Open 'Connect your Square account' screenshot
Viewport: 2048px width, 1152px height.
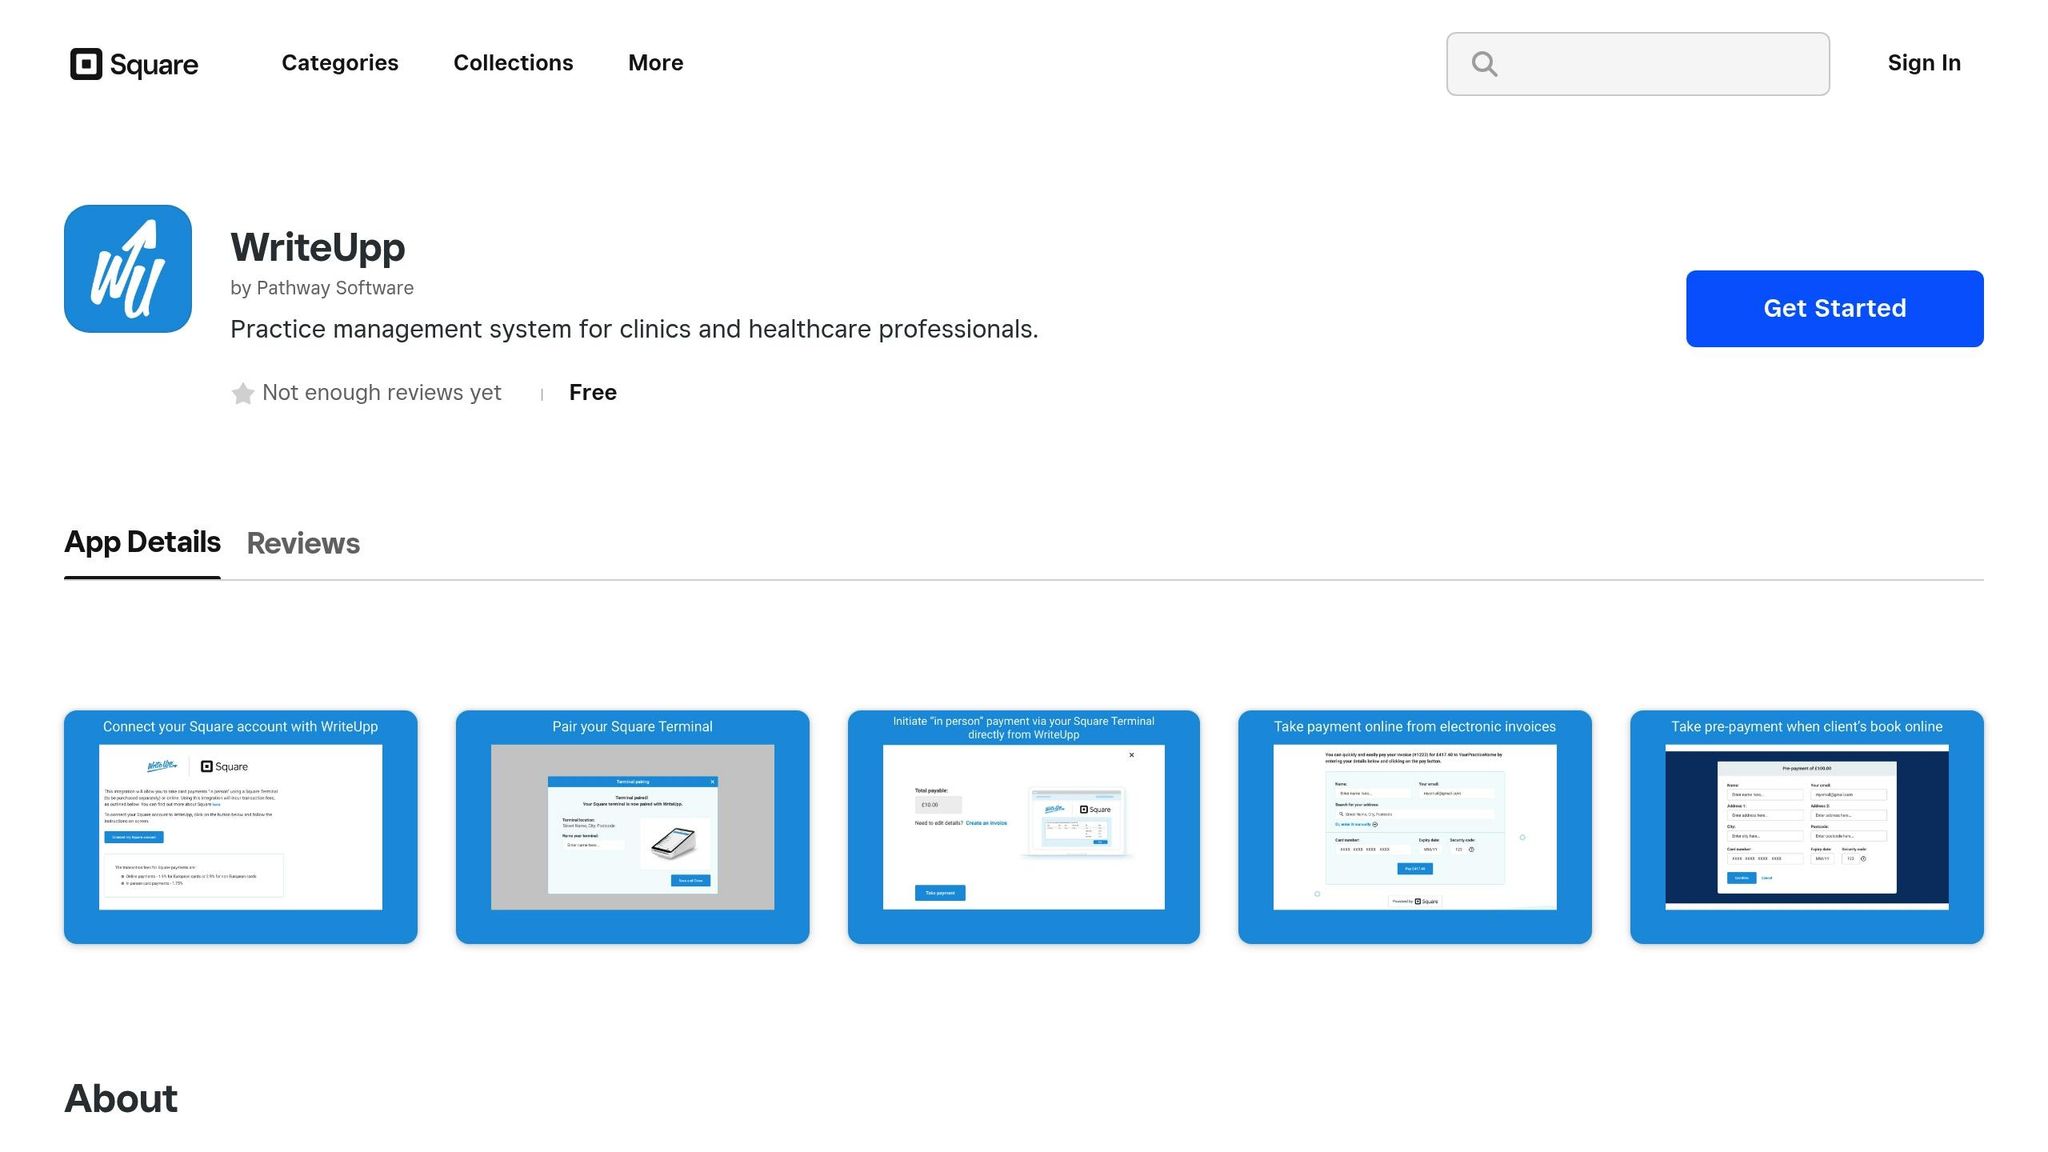[x=241, y=827]
